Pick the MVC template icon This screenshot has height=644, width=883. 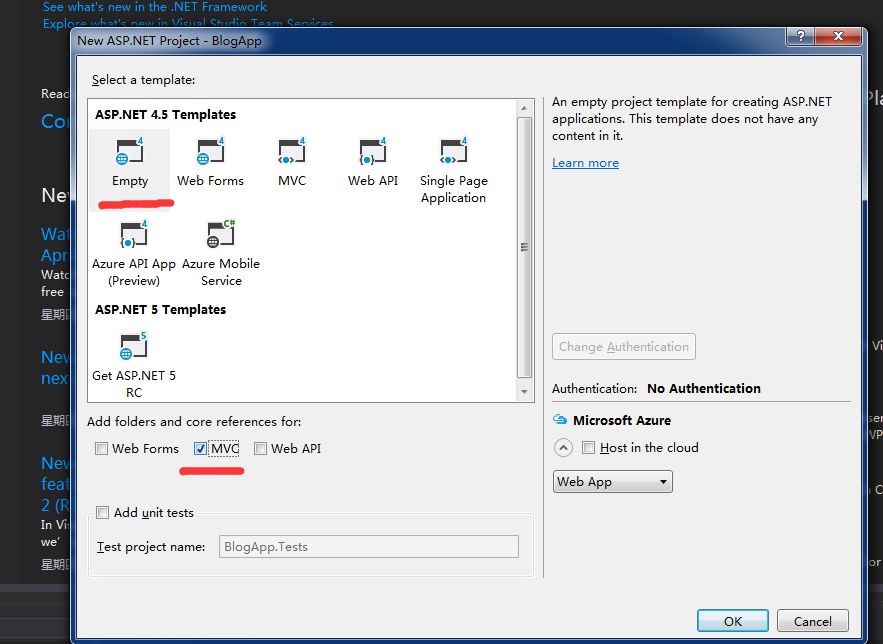click(x=292, y=151)
